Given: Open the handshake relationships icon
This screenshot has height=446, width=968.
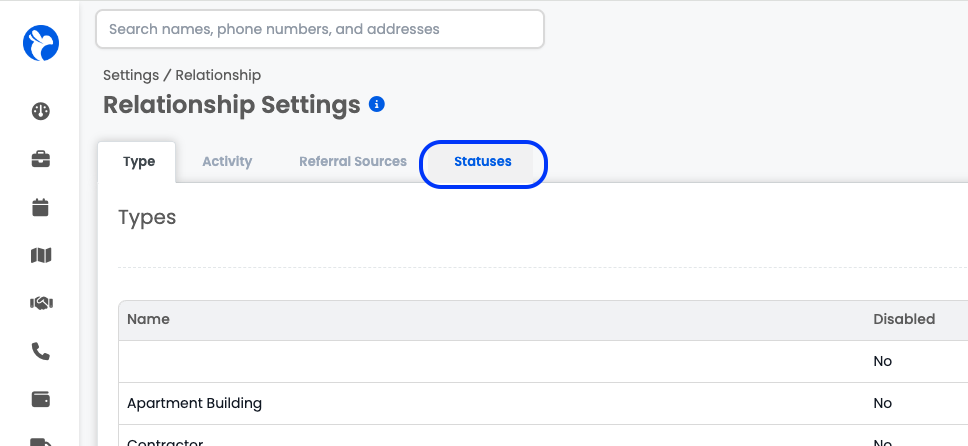Looking at the screenshot, I should (41, 303).
